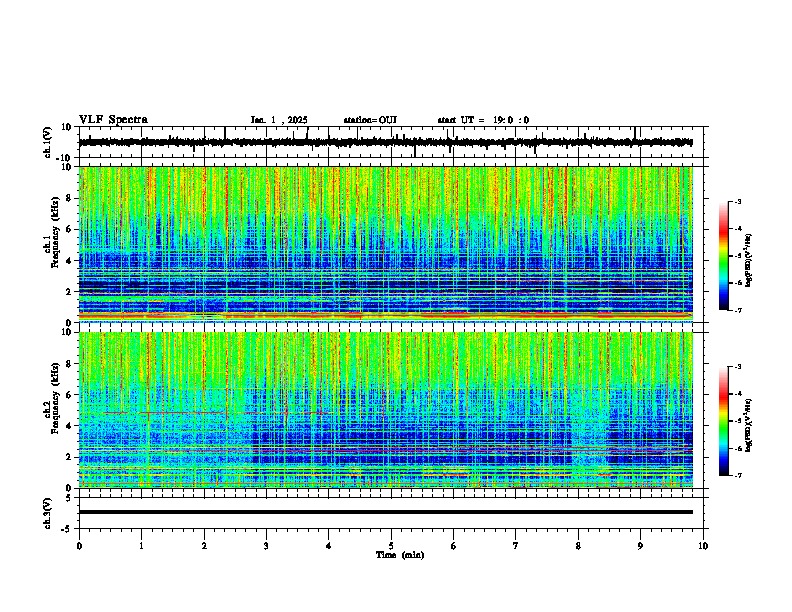Click the "6" kHz tick on ch.2 frequency axis
Screen dimensions: 792x612
pos(69,395)
